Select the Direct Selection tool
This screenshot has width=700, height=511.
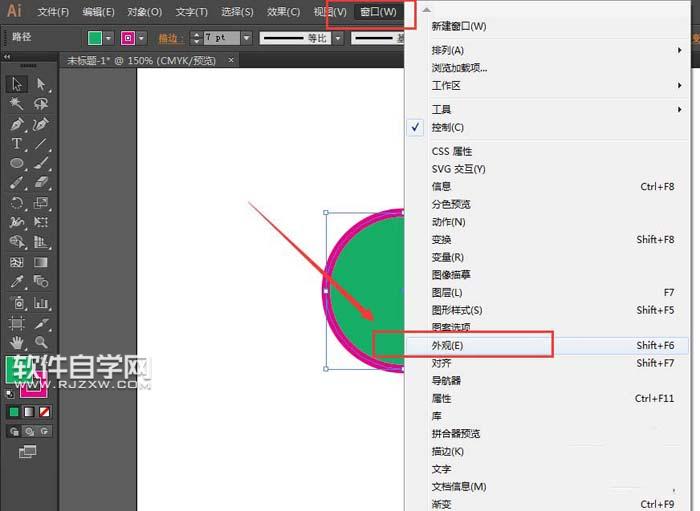(x=41, y=84)
